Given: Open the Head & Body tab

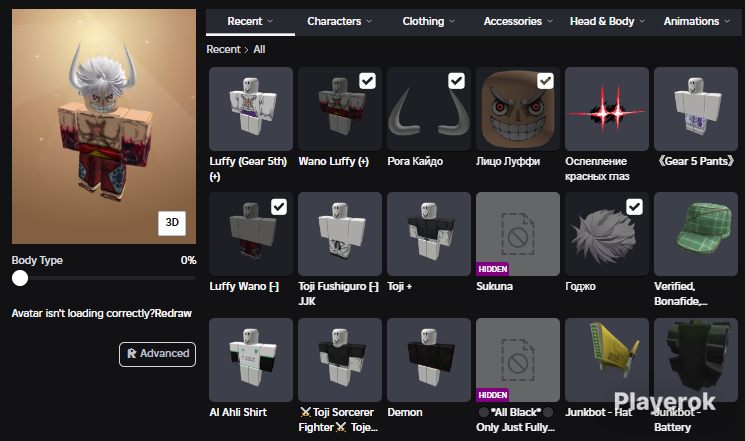Looking at the screenshot, I should coord(607,21).
